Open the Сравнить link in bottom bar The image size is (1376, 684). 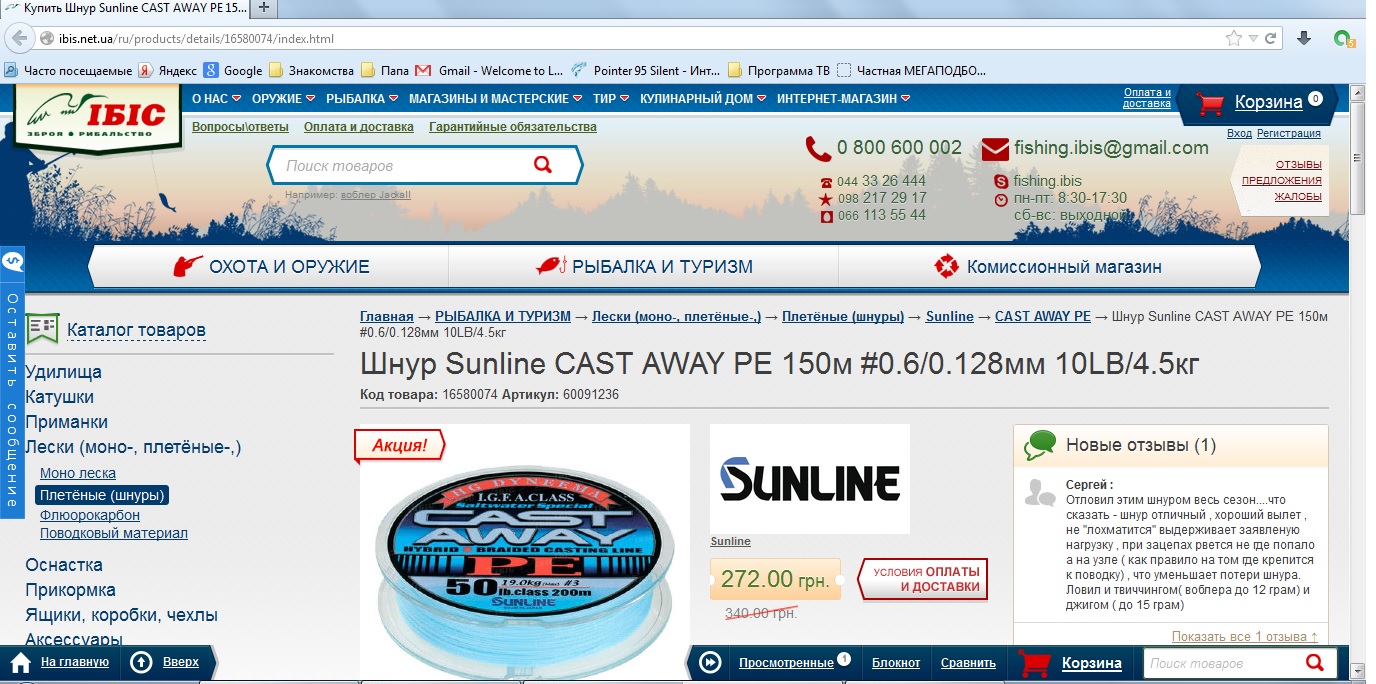(x=968, y=662)
